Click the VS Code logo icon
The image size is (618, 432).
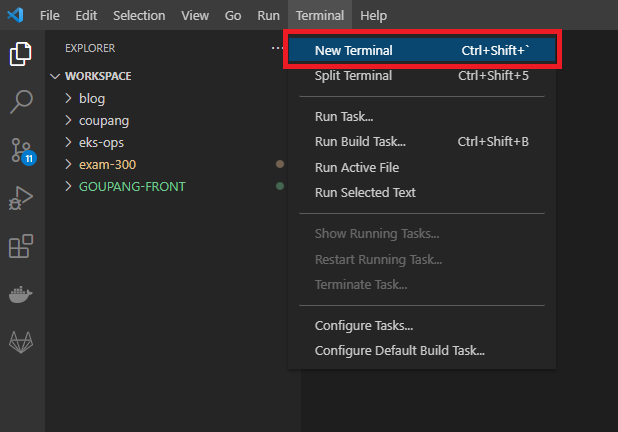coord(15,15)
